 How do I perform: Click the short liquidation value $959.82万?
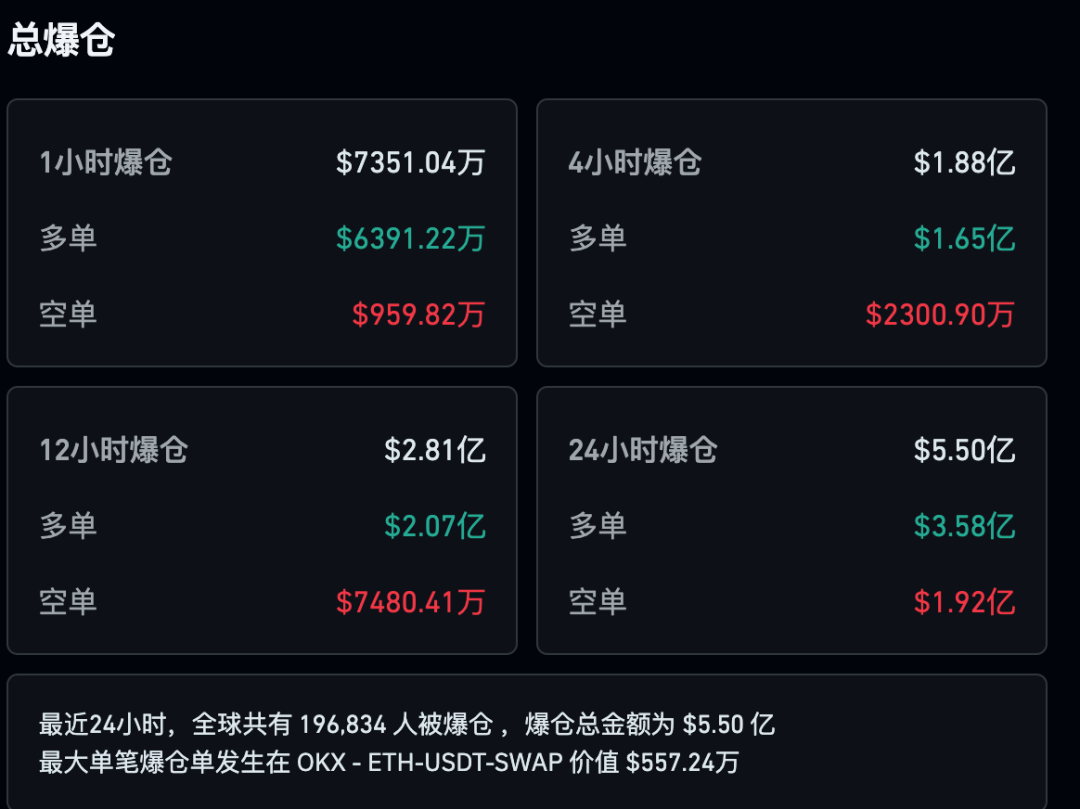tap(418, 314)
